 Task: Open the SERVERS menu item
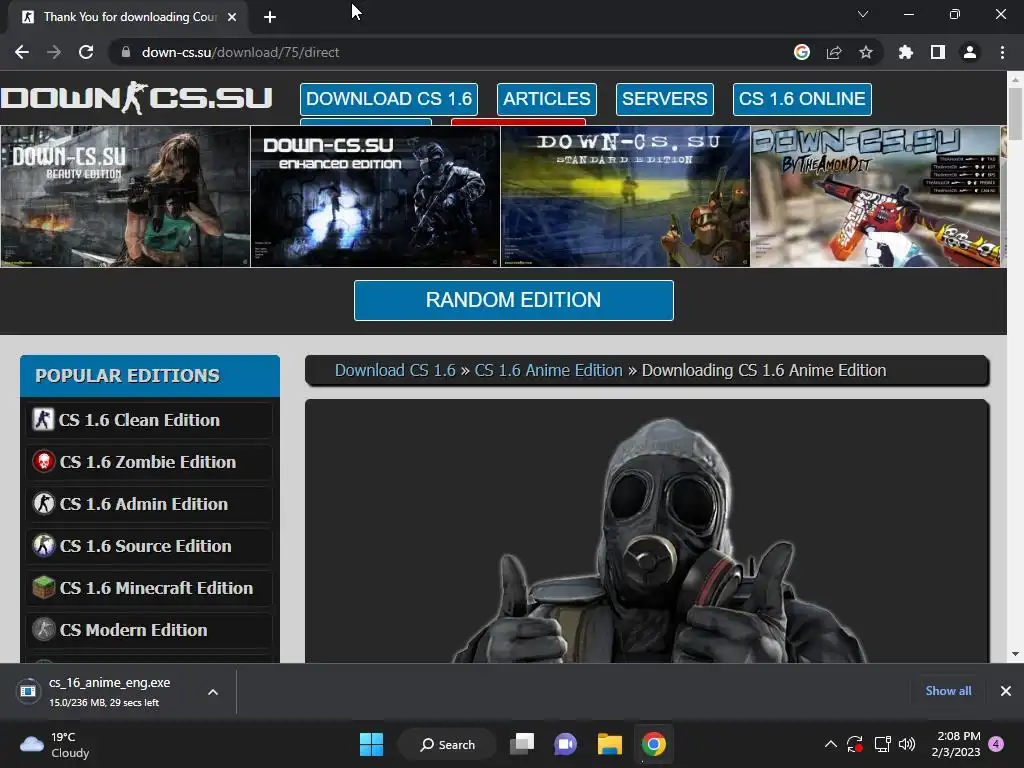[x=664, y=99]
